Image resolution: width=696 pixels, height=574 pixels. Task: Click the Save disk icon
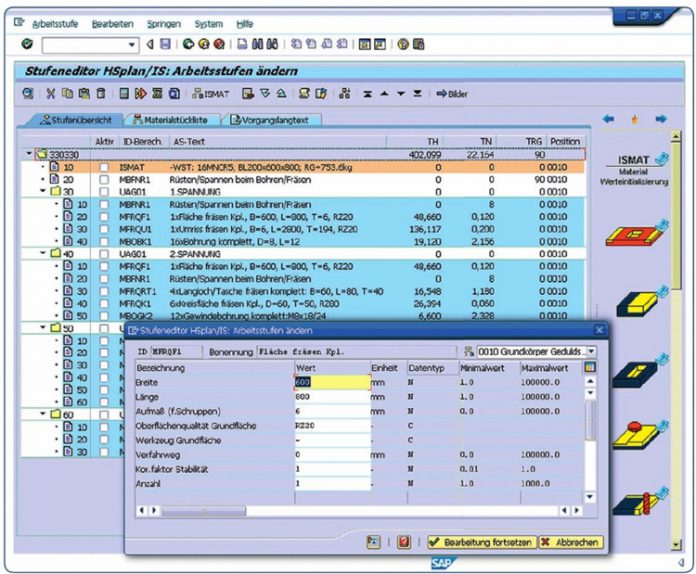(165, 44)
